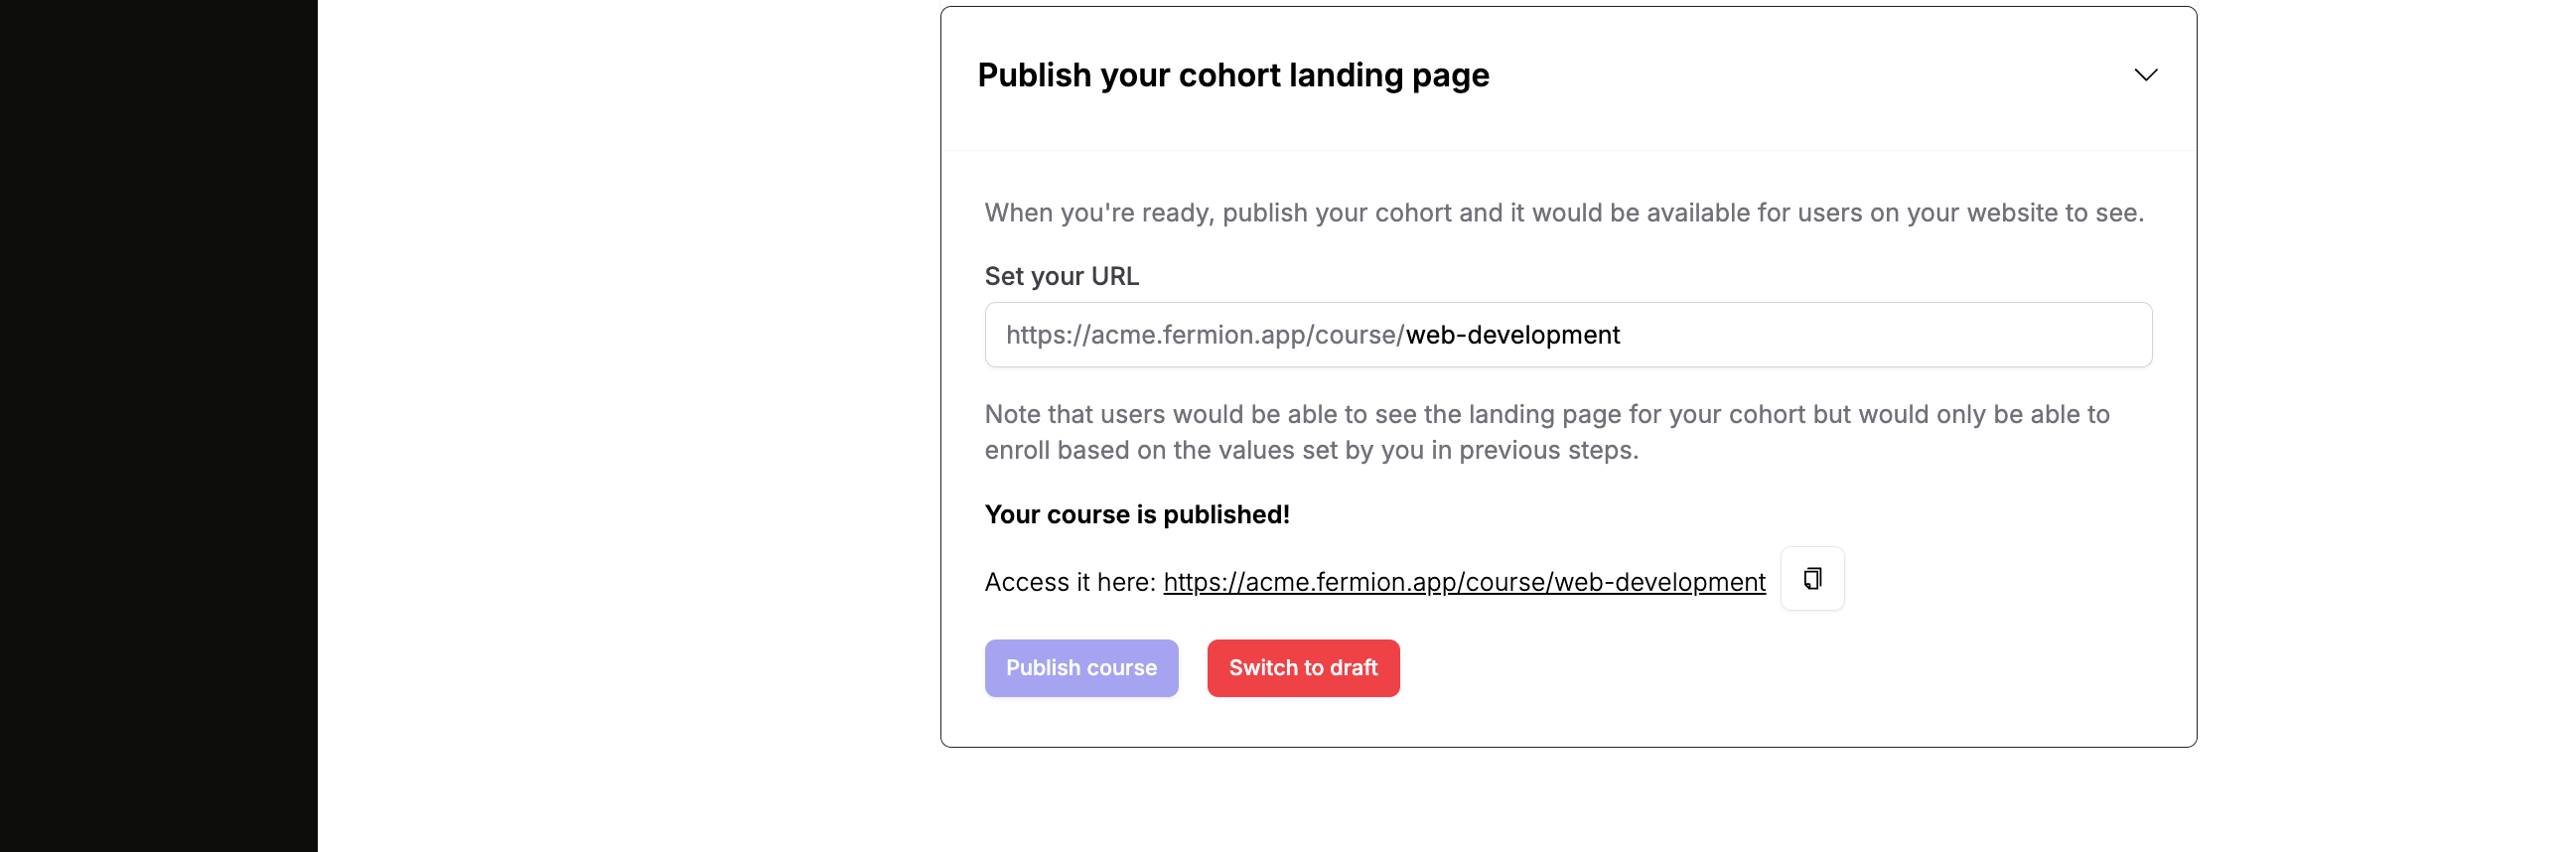This screenshot has width=2576, height=852.
Task: Click the grey URL prefix inside field
Action: pyautogui.click(x=1204, y=335)
